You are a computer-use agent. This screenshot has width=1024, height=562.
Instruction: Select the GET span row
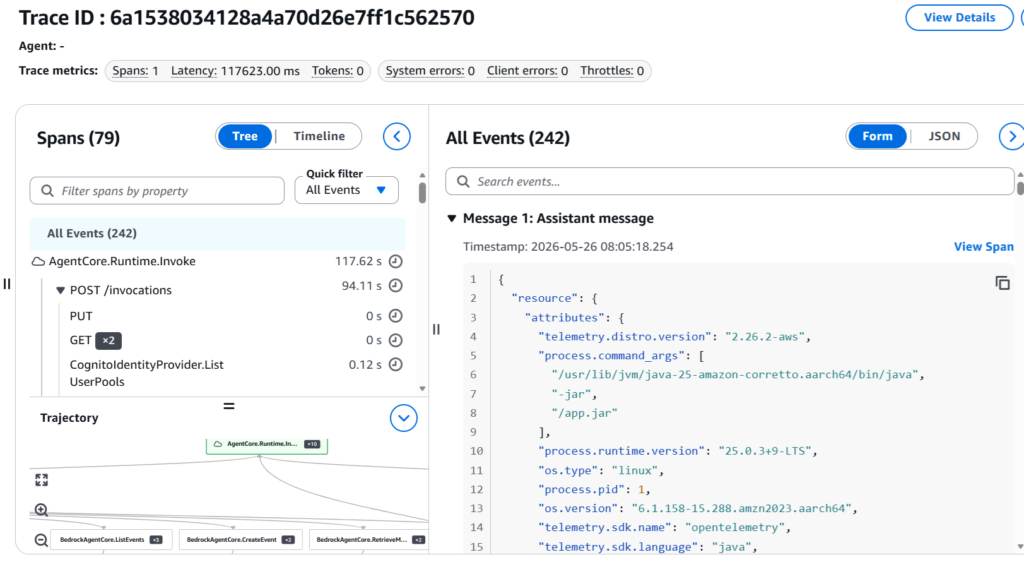point(80,340)
